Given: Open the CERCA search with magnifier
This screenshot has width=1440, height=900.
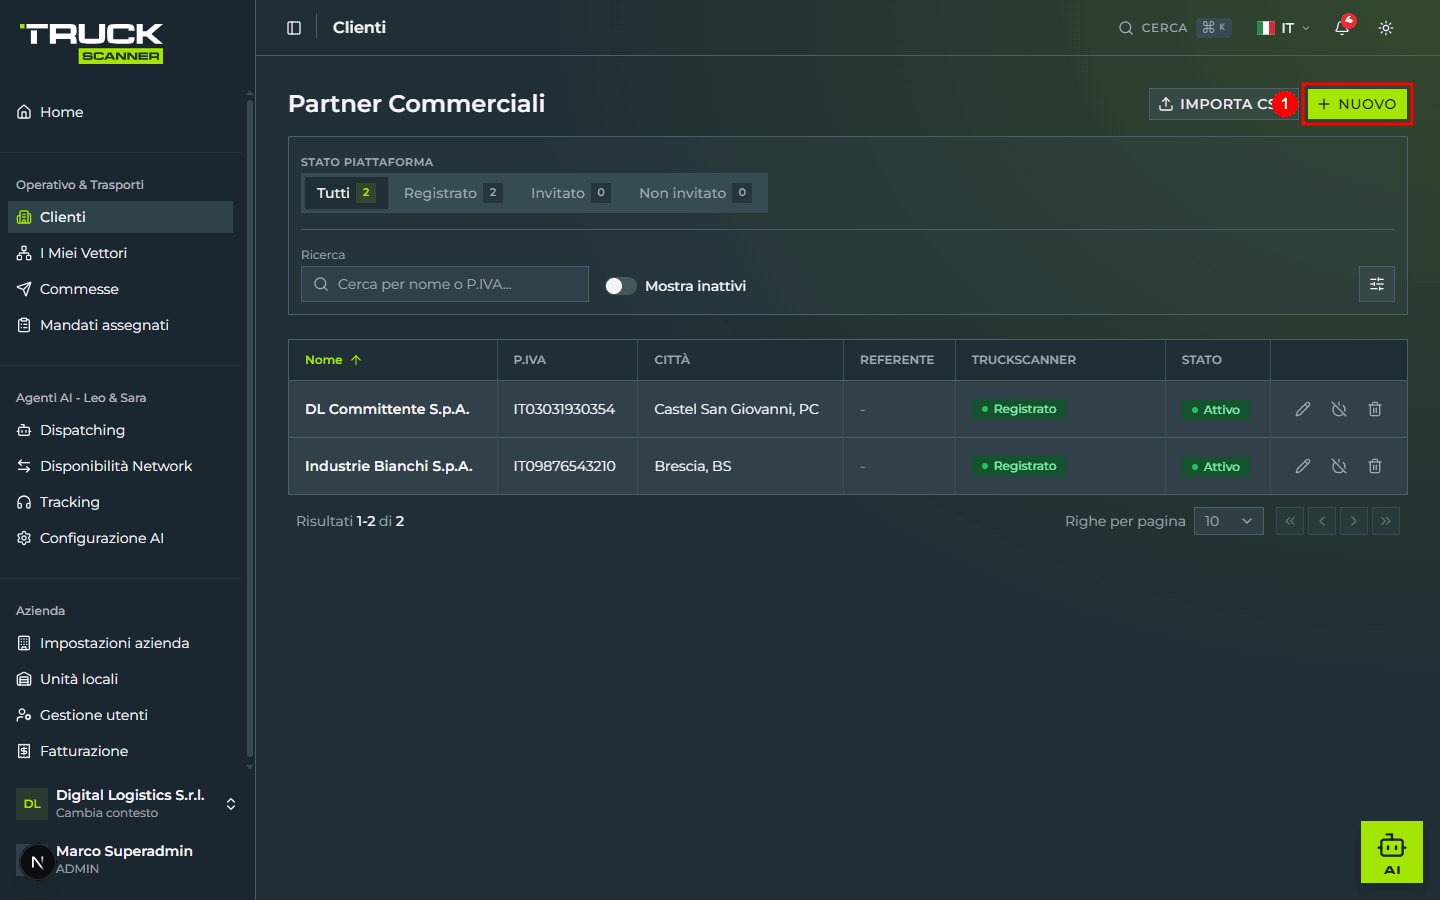Looking at the screenshot, I should click(1174, 28).
